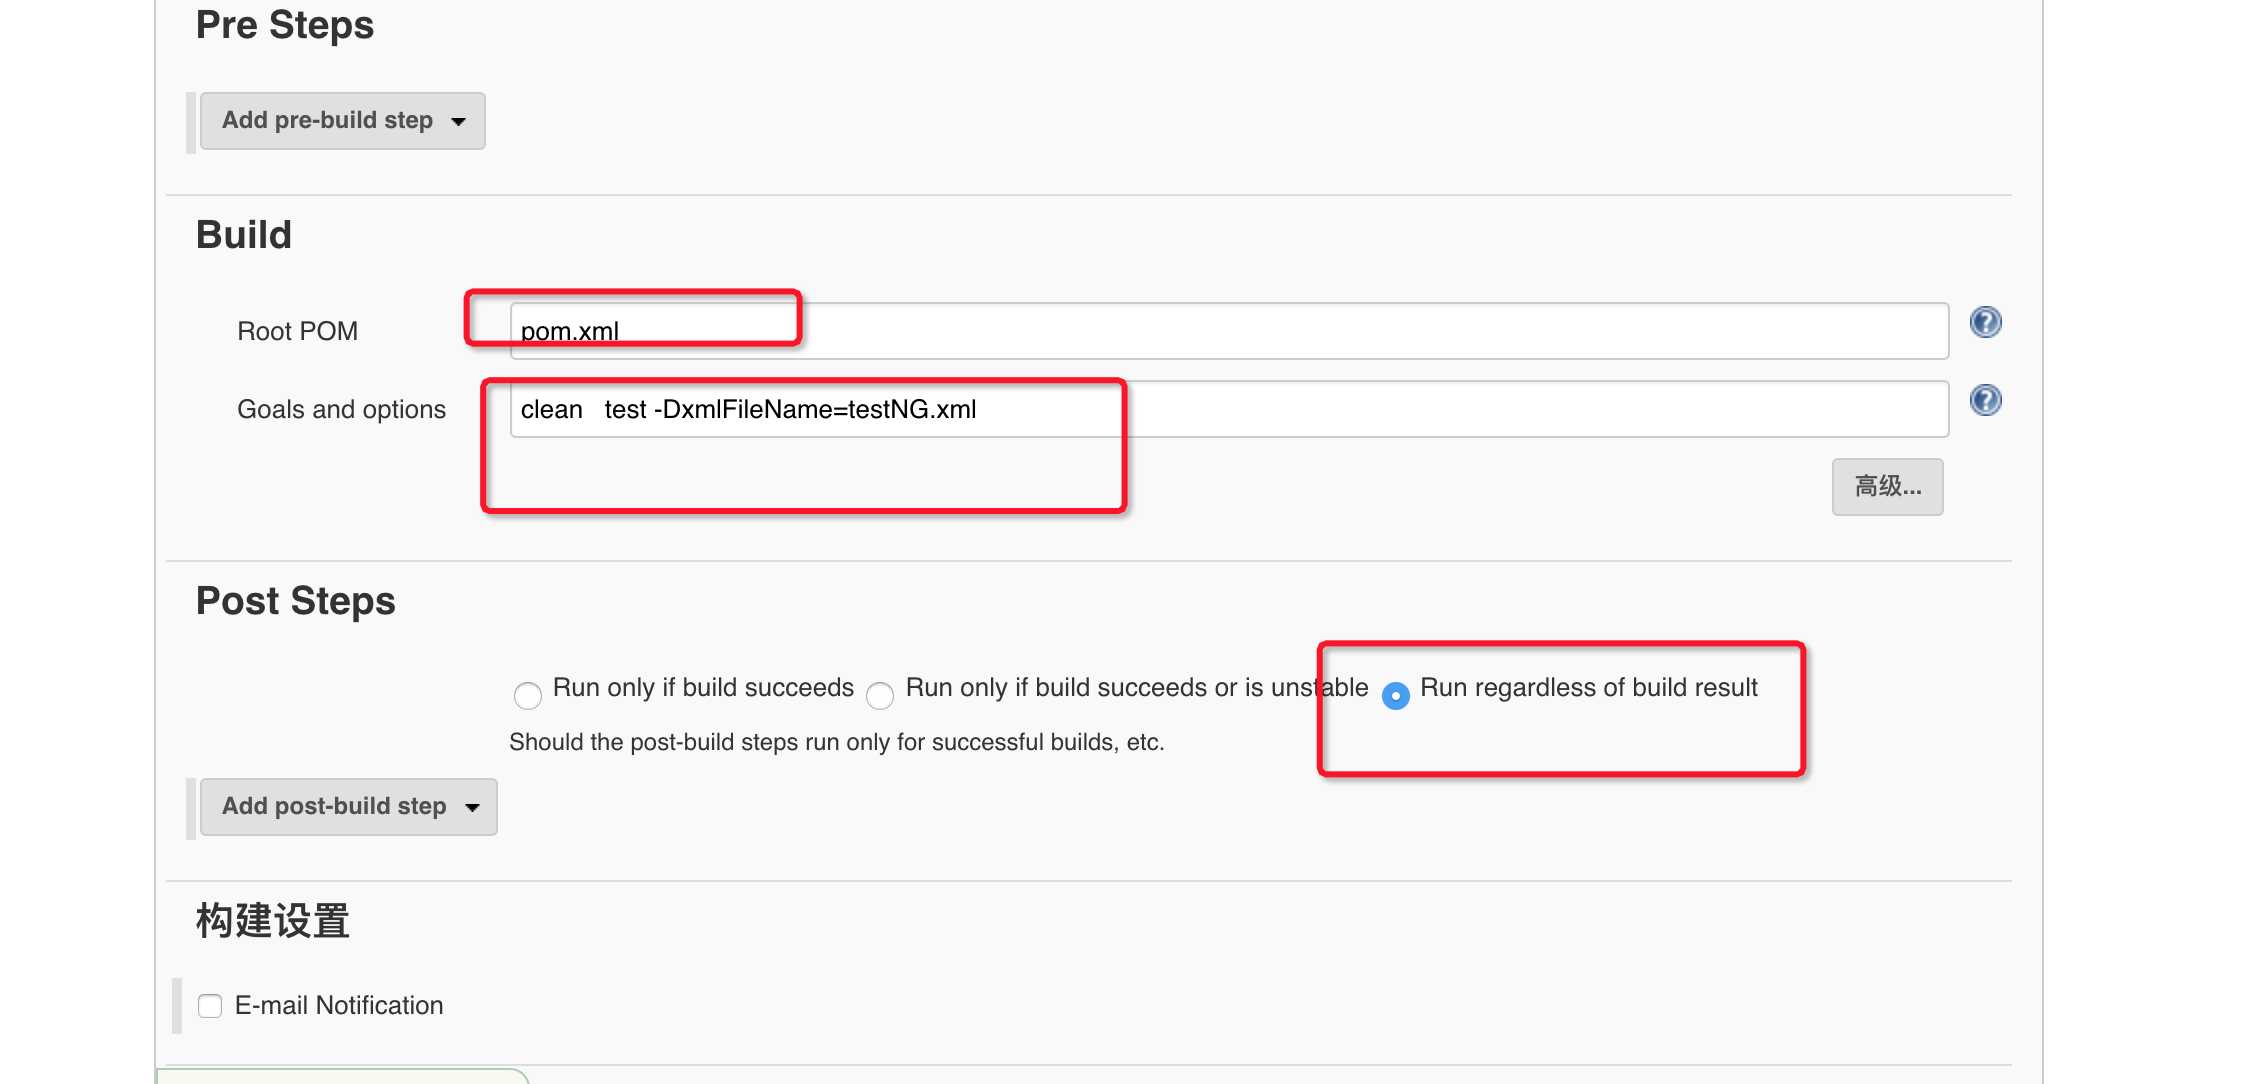Clear the pom.xml Root POM field
The image size is (2262, 1084).
(649, 329)
